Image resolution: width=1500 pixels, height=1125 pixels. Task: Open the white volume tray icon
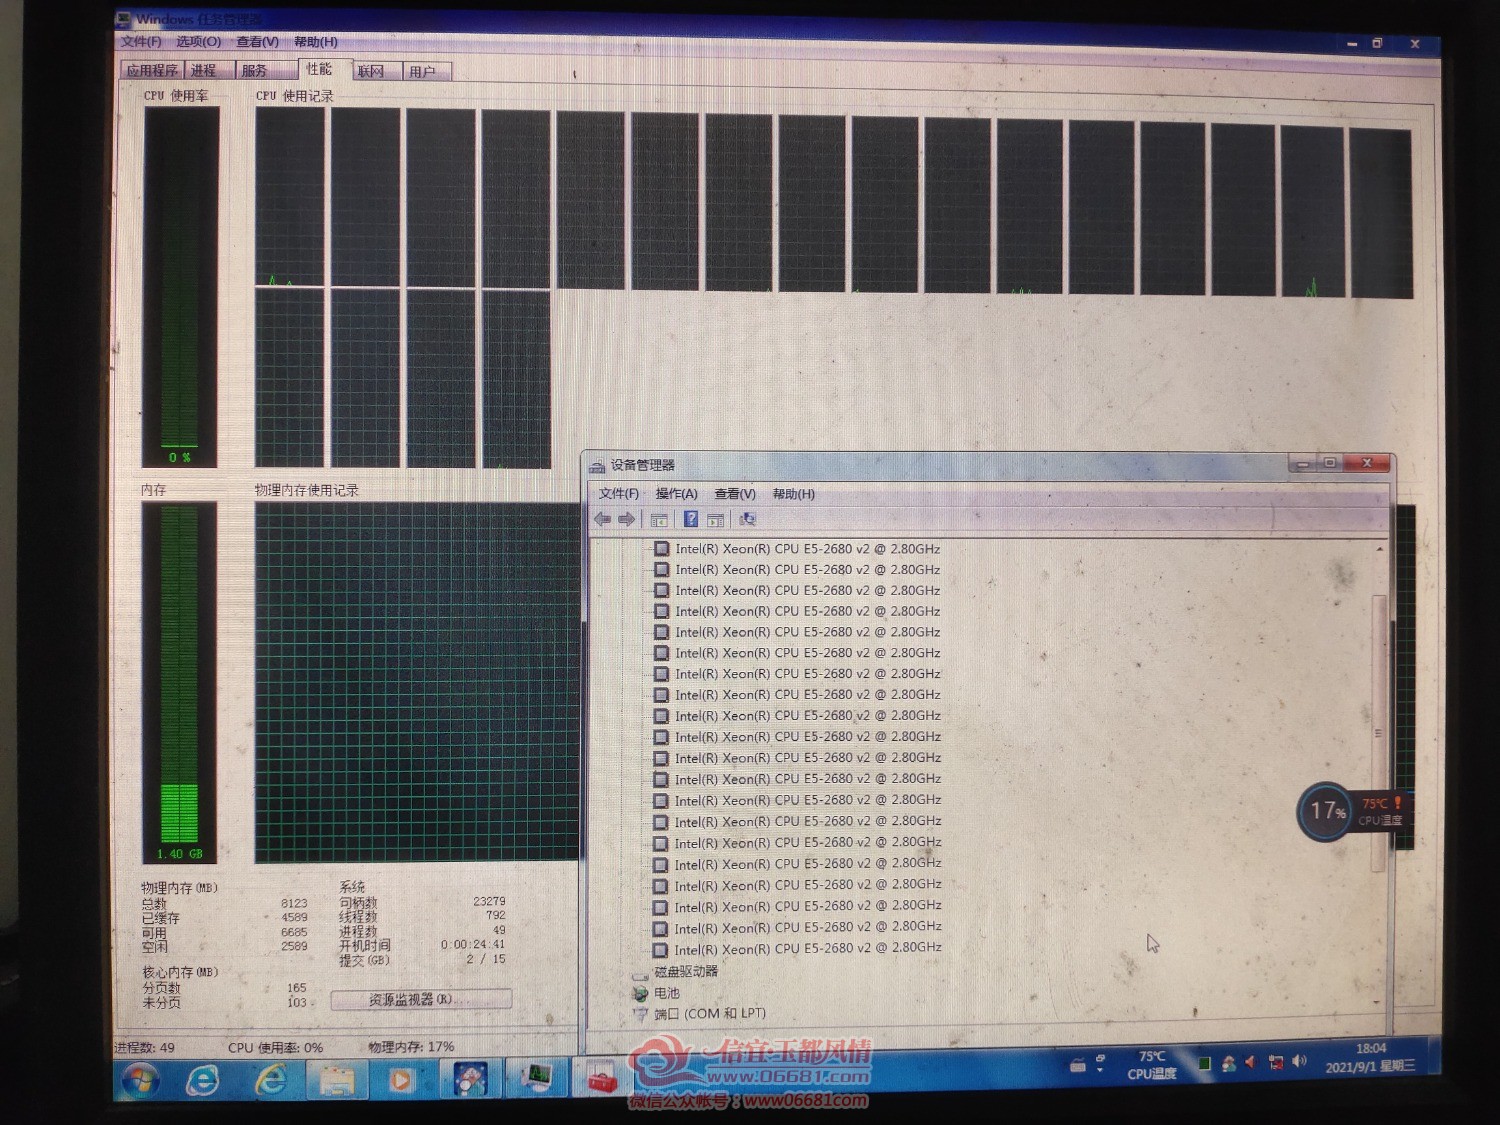pos(1299,1061)
